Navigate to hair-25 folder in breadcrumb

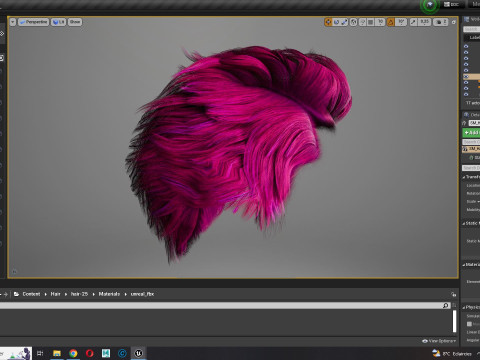click(79, 294)
